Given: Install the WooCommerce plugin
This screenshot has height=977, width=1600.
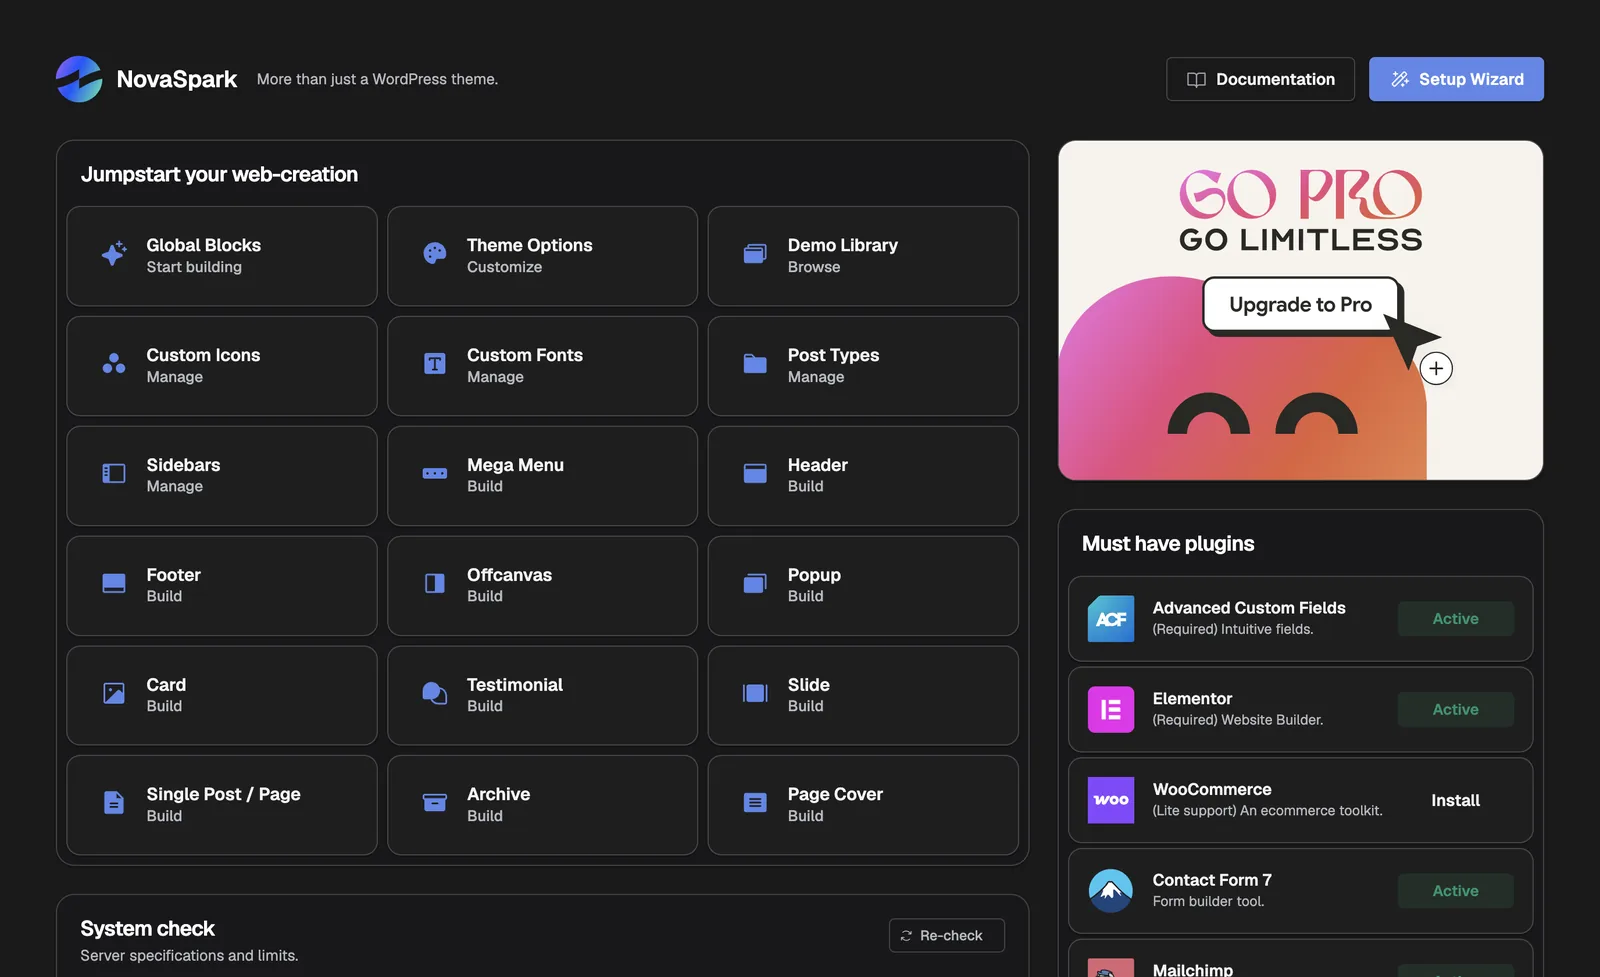Looking at the screenshot, I should [x=1455, y=801].
